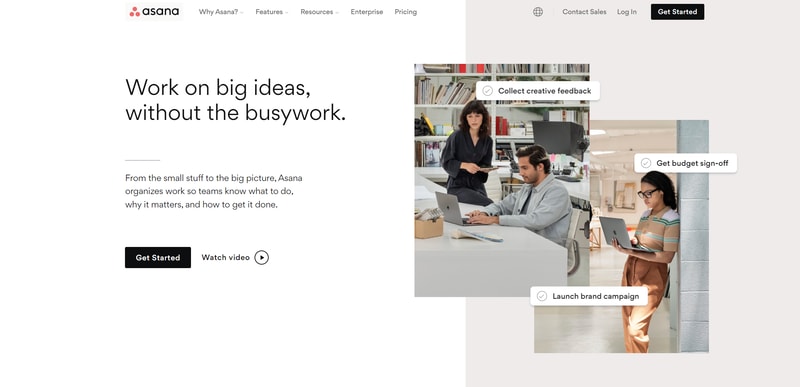The image size is (800, 387).
Task: Click the Log In link
Action: [627, 12]
